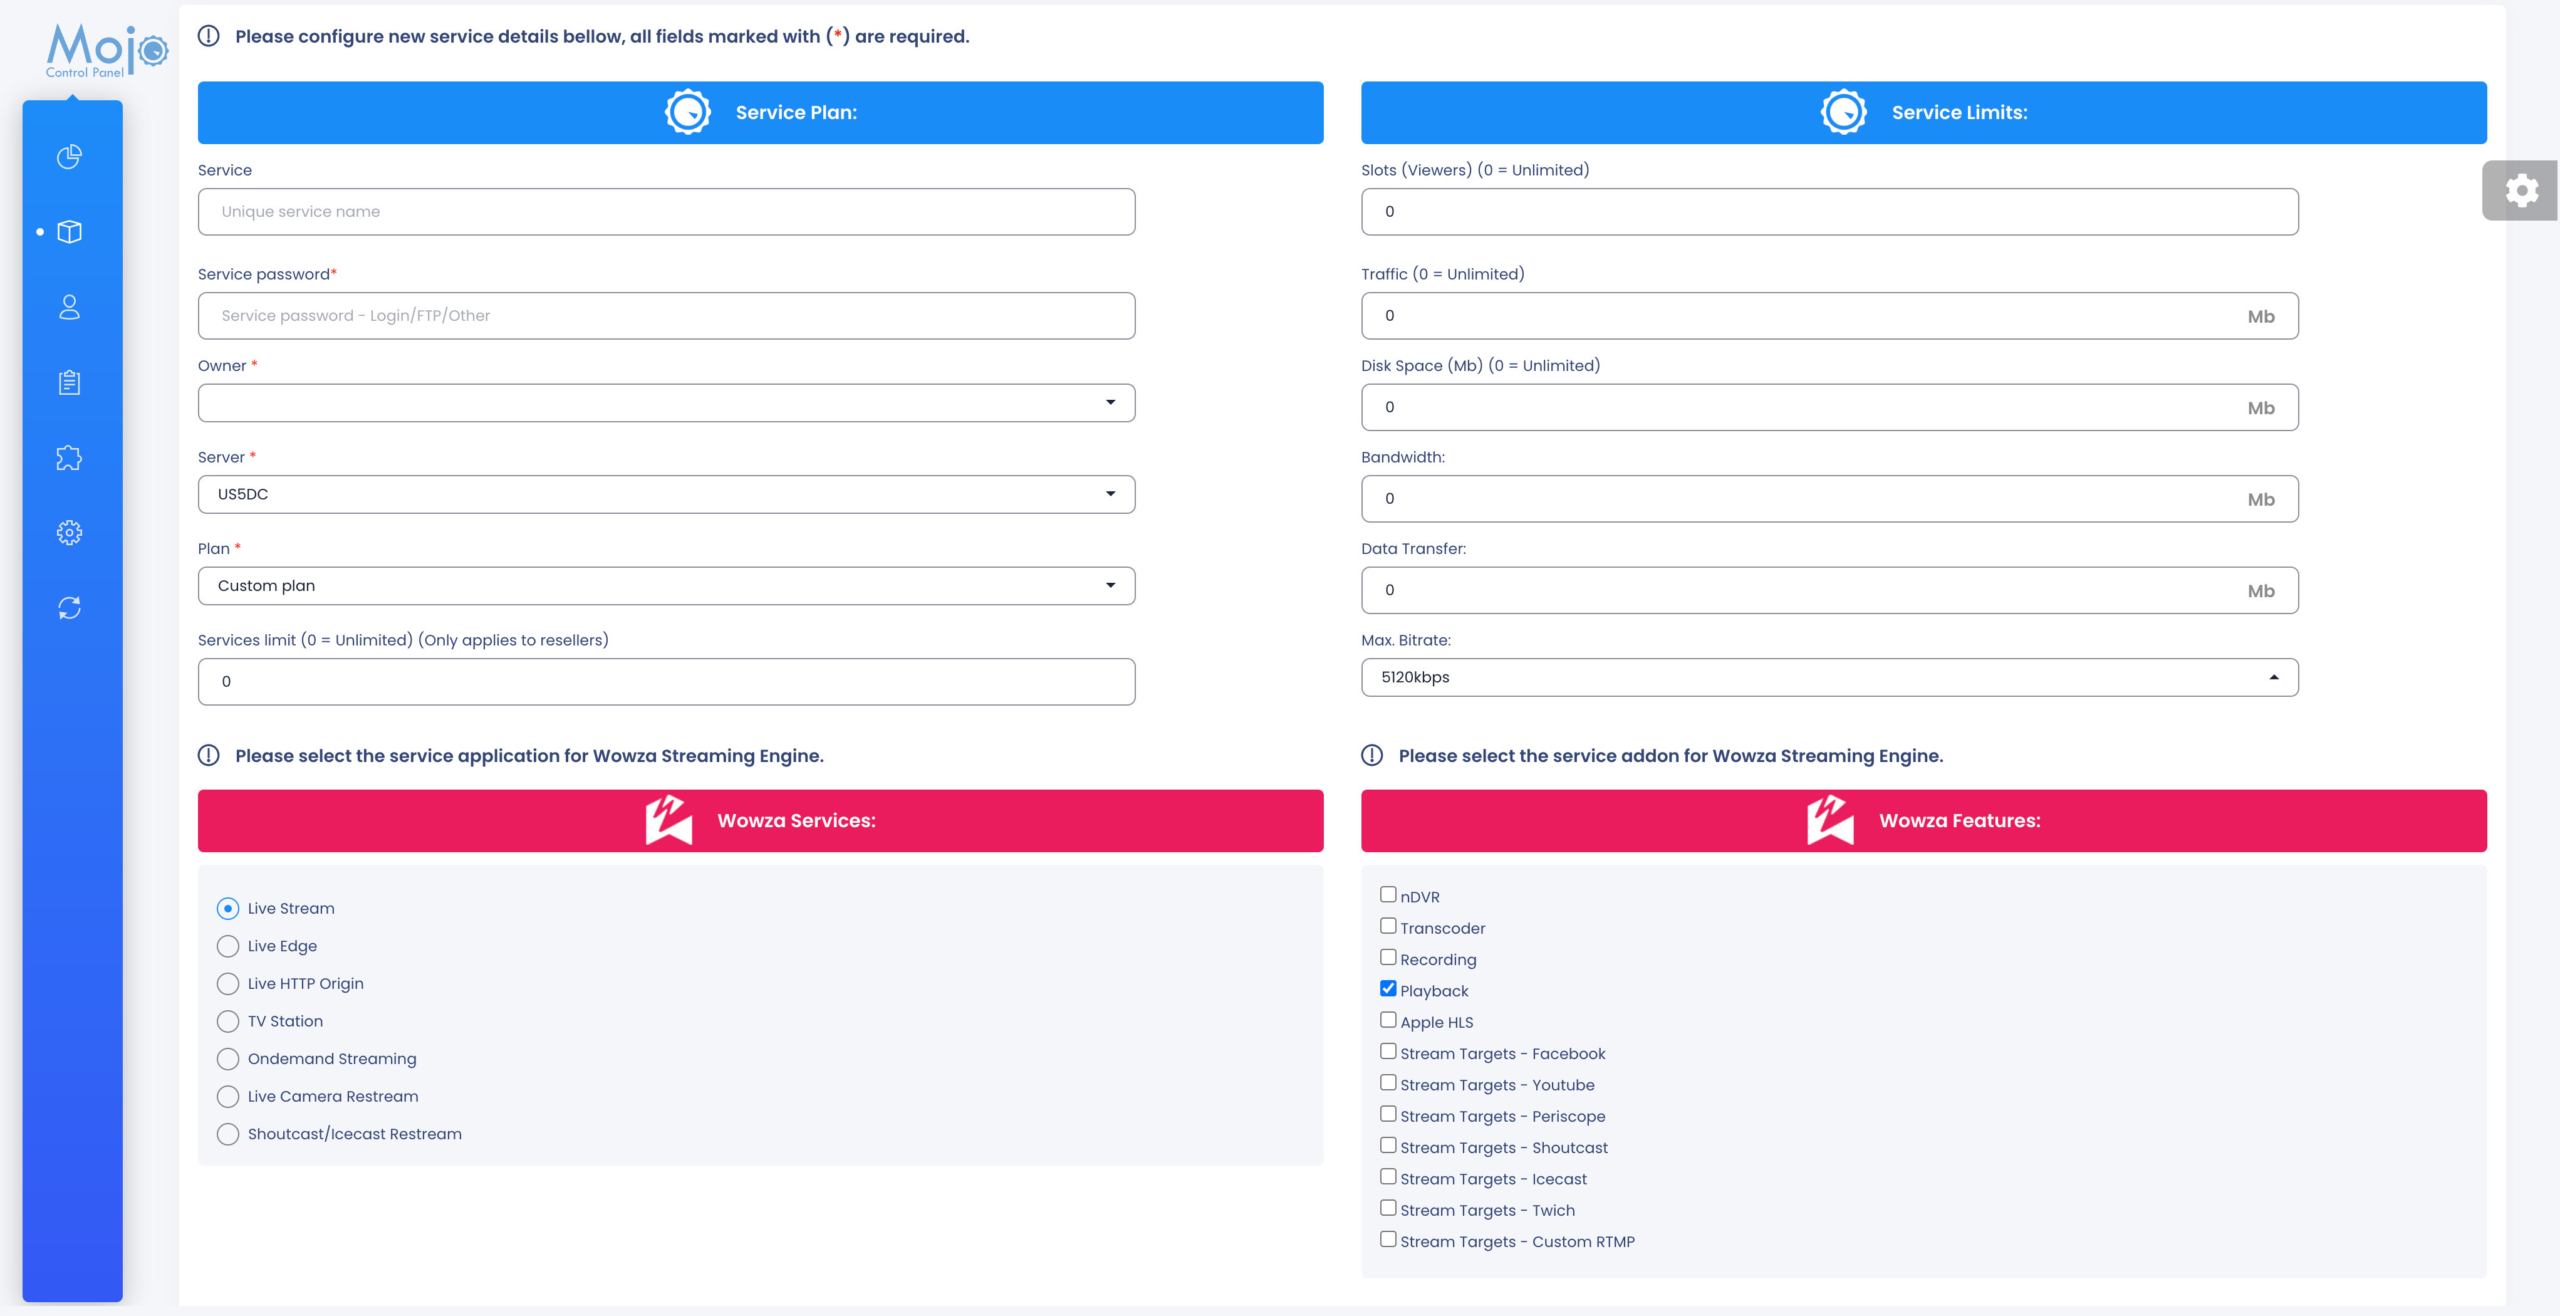This screenshot has width=2560, height=1316.
Task: Enable the Transcoder checkbox
Action: pos(1388,925)
